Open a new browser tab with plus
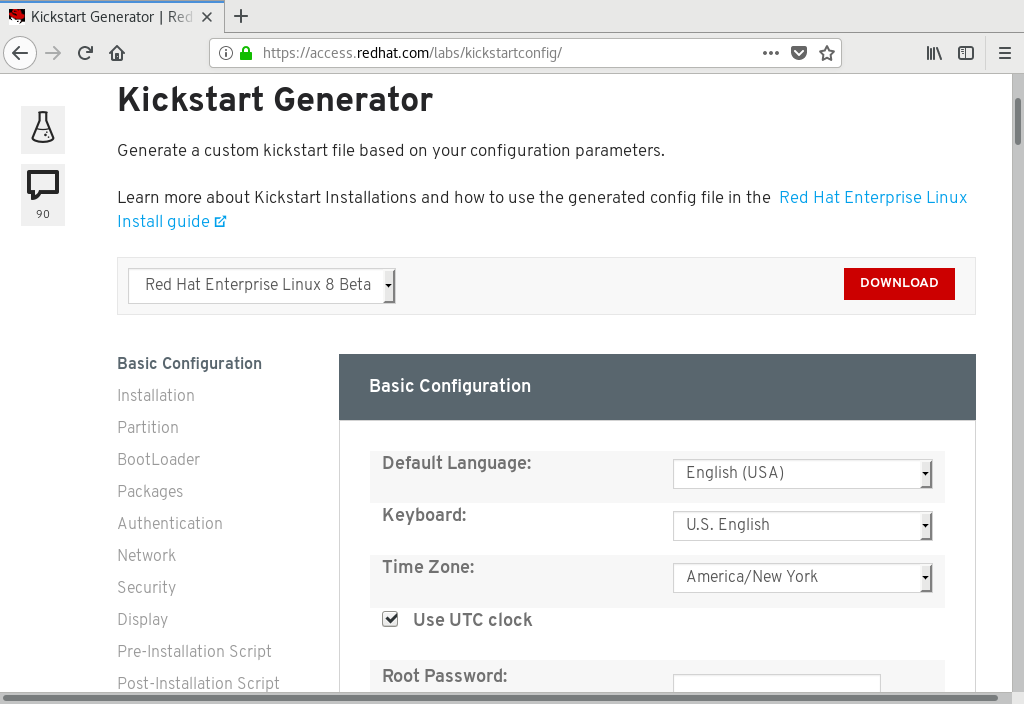The image size is (1024, 704). (x=241, y=16)
